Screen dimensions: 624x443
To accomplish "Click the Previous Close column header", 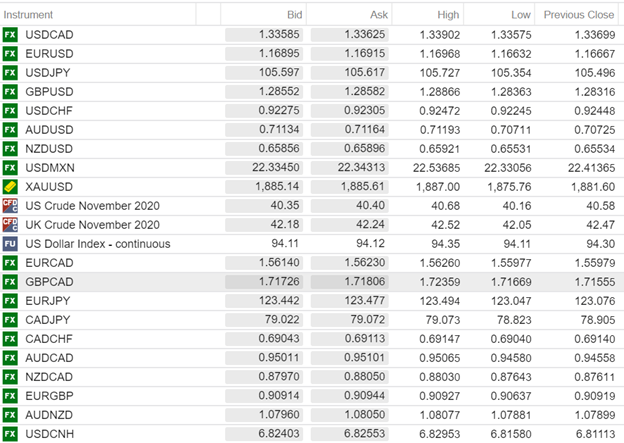I will click(578, 15).
